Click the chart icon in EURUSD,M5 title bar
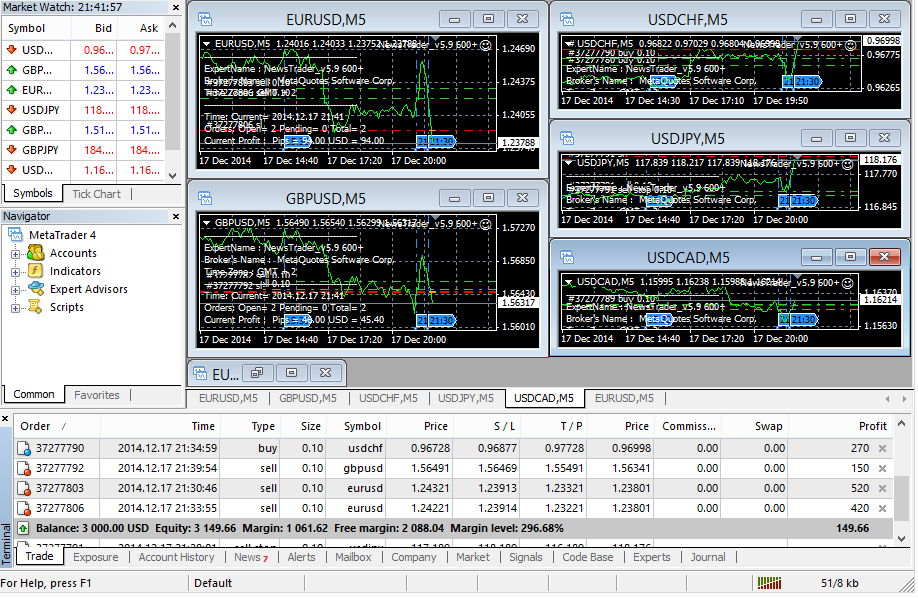Viewport: 918px width, 598px height. pos(205,19)
